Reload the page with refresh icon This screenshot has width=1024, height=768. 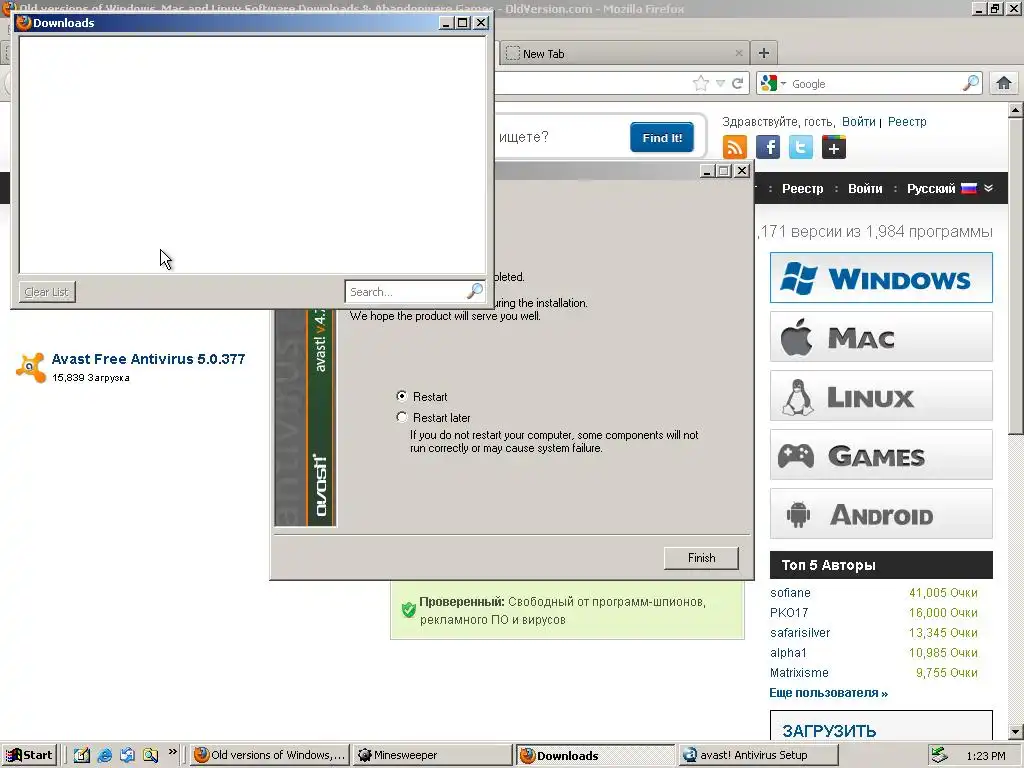click(737, 83)
